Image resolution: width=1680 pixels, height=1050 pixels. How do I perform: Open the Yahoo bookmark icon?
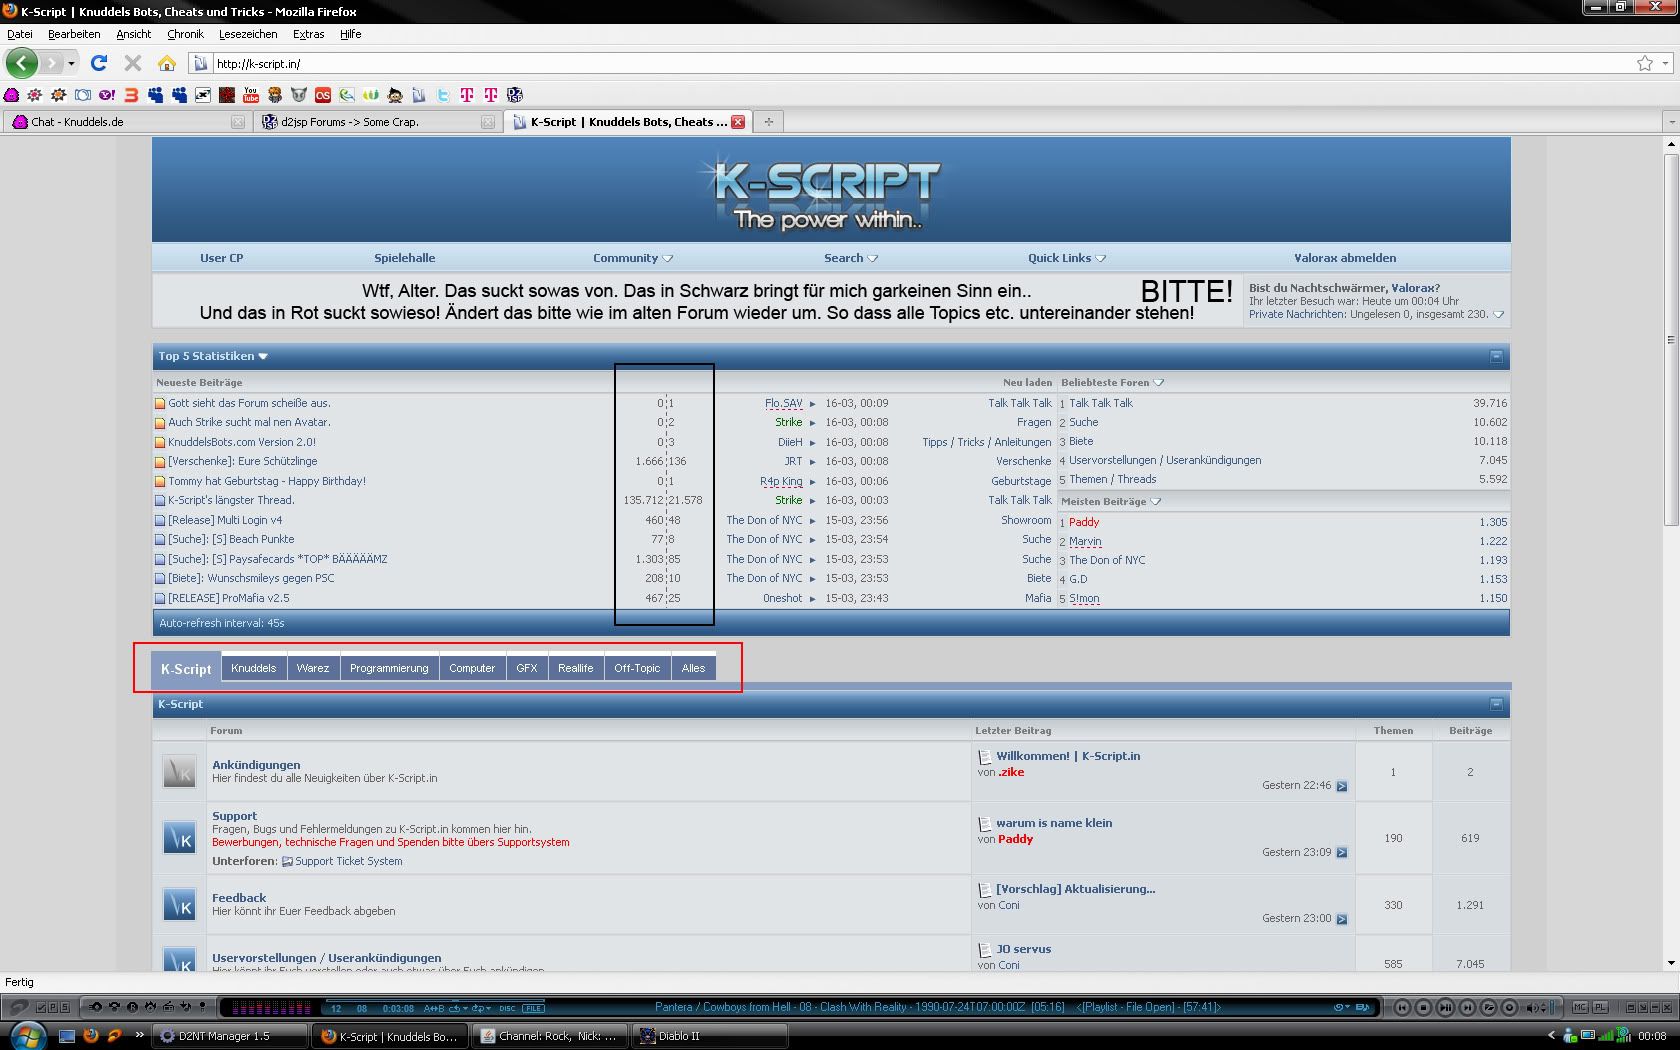coord(106,95)
